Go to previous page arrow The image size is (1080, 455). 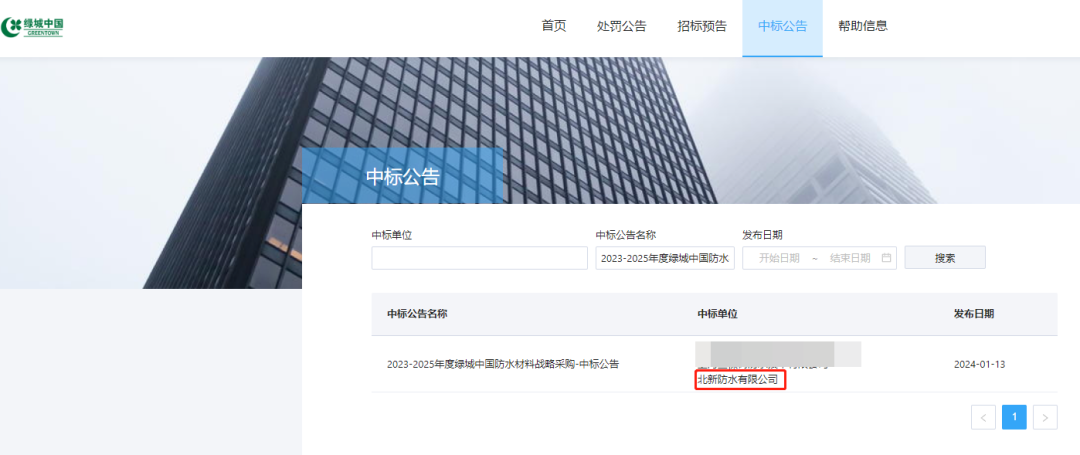[983, 417]
